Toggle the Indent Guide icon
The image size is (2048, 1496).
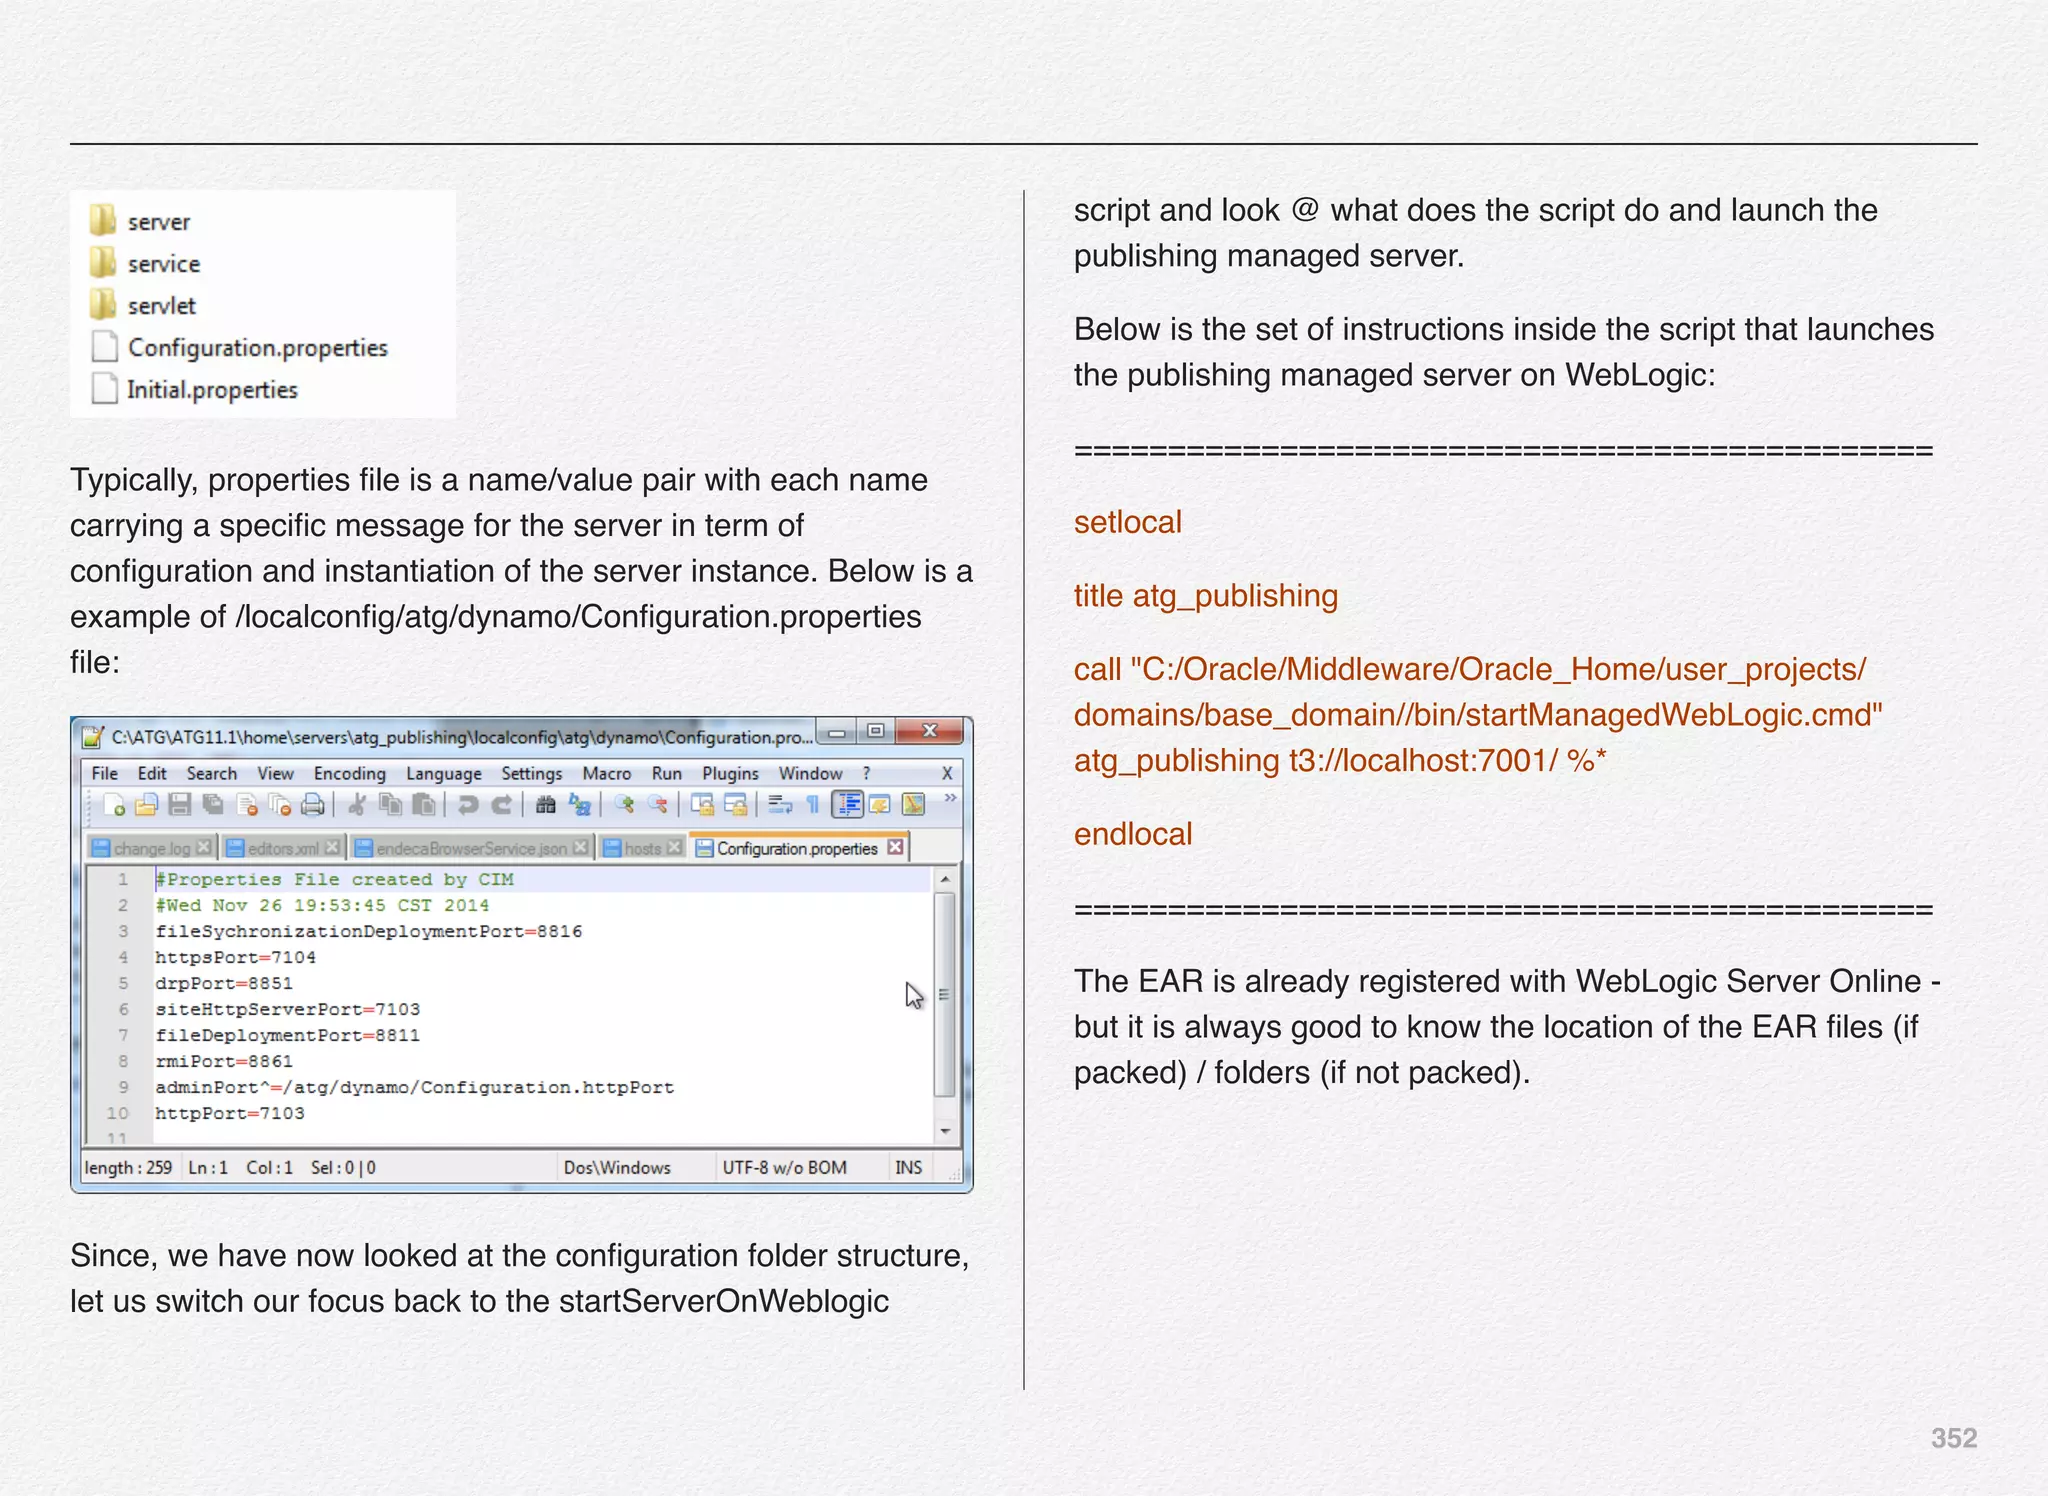(x=848, y=805)
